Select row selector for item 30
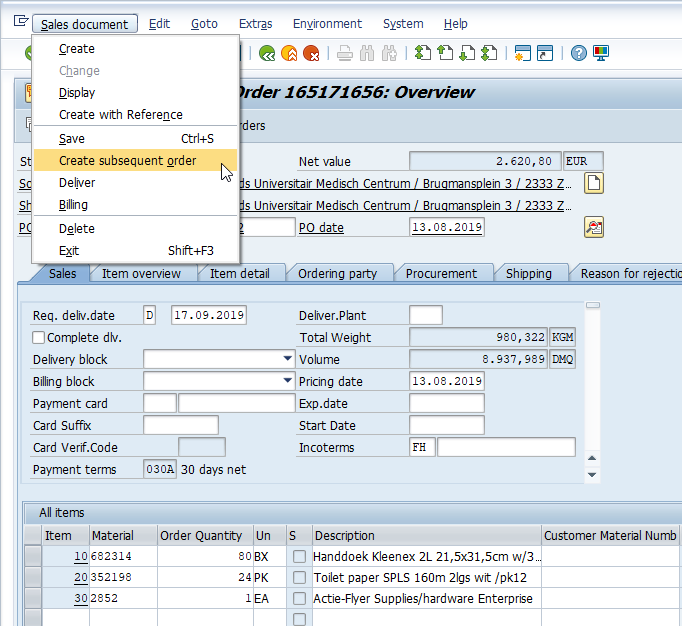The height and width of the screenshot is (626, 682). tap(33, 599)
